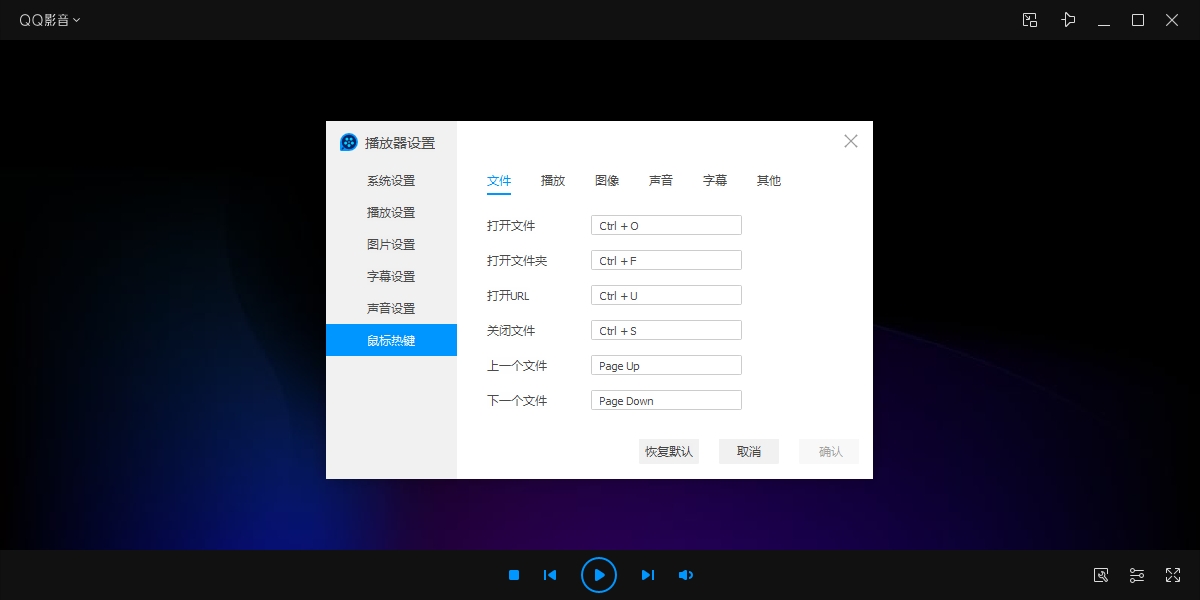1200x600 pixels.
Task: Close the 播放器设置 dialog
Action: [851, 141]
